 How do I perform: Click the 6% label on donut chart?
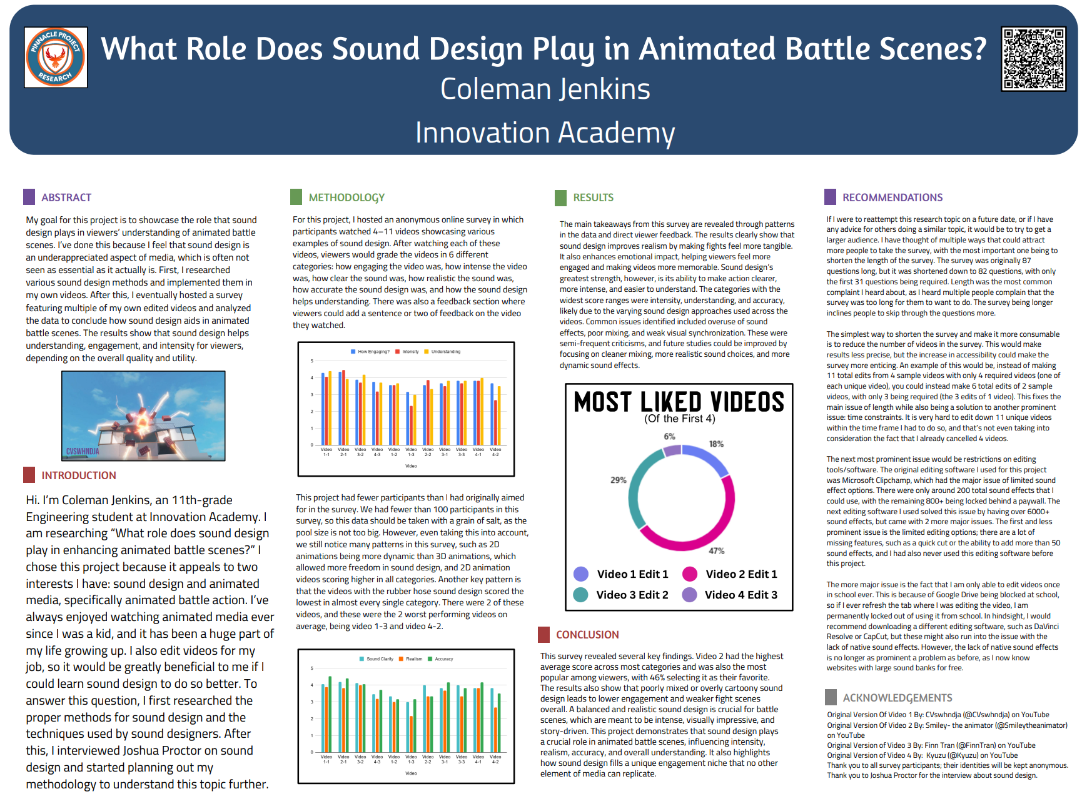pyautogui.click(x=669, y=436)
